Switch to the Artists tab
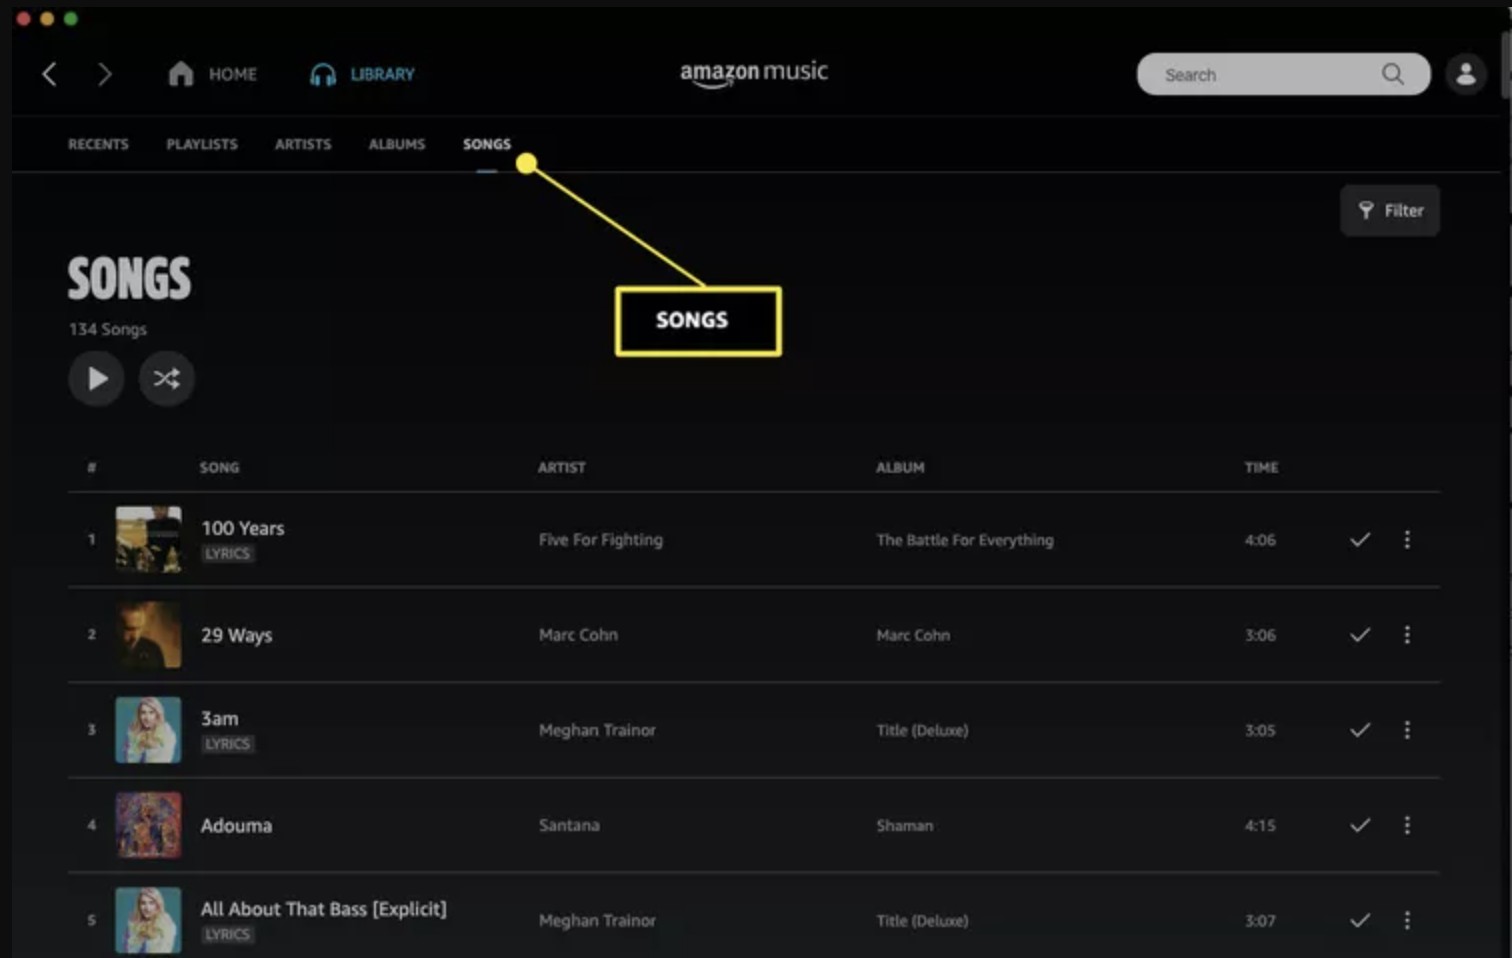 point(303,144)
